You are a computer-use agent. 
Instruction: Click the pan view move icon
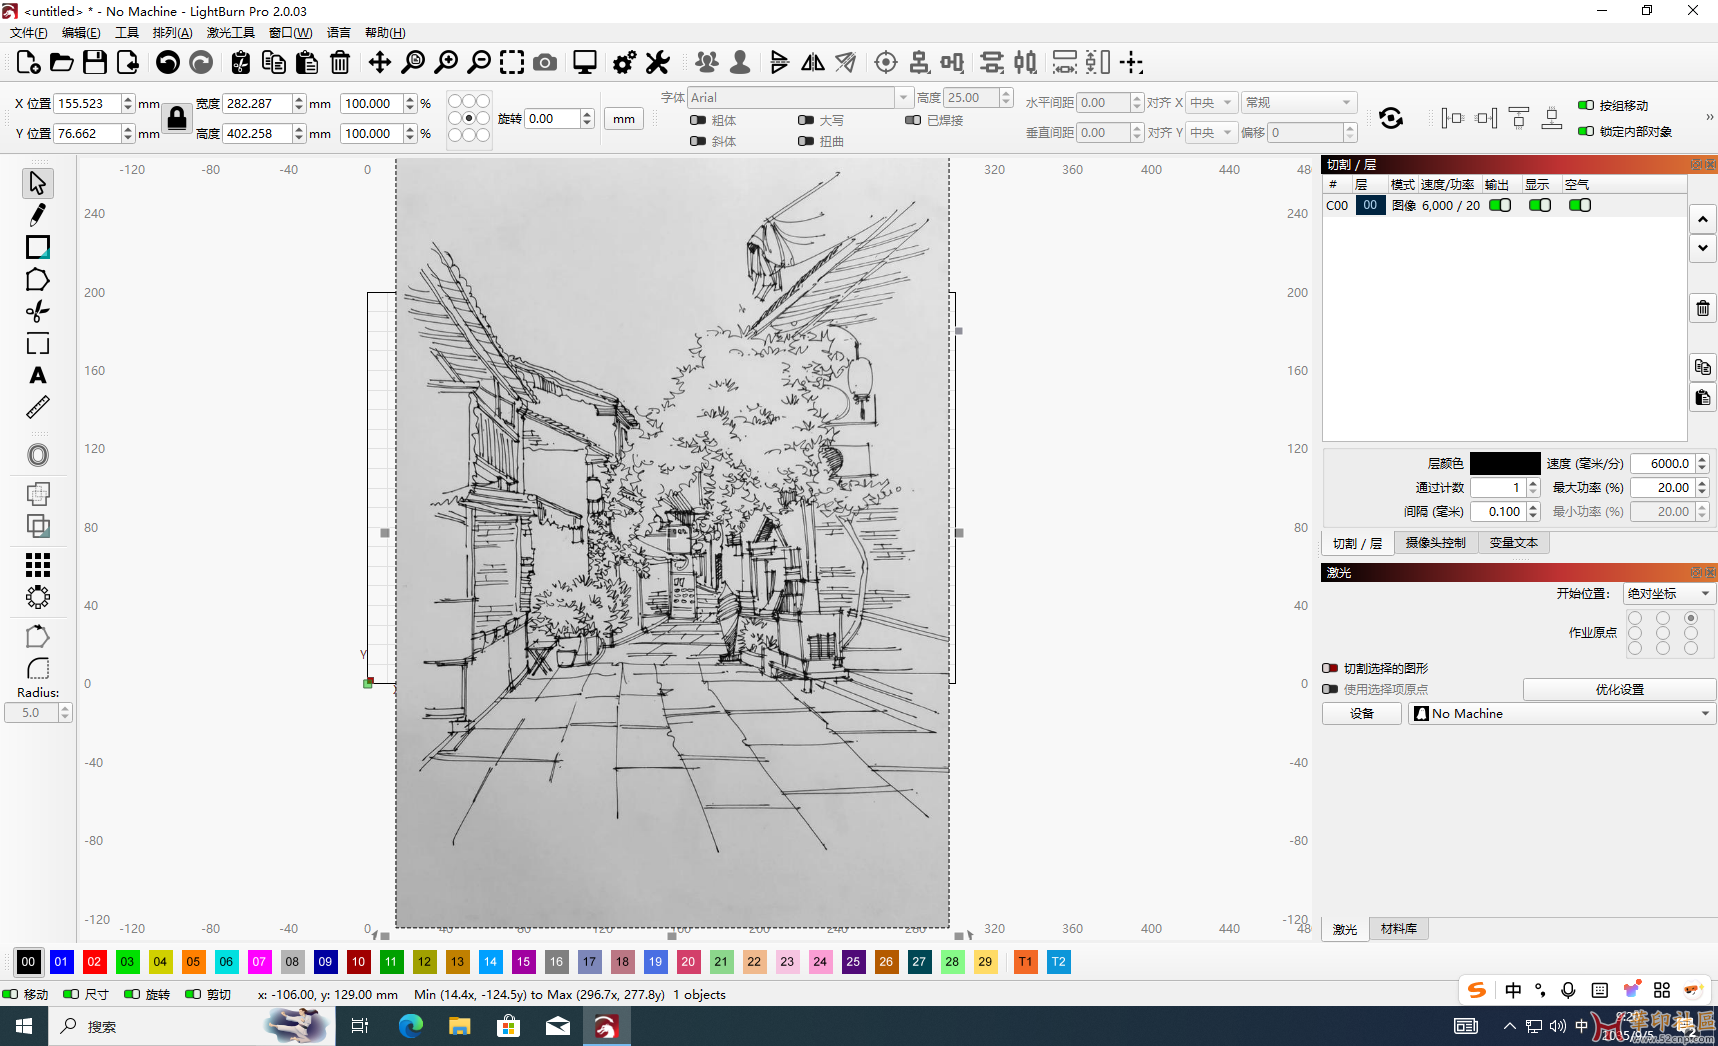[379, 62]
